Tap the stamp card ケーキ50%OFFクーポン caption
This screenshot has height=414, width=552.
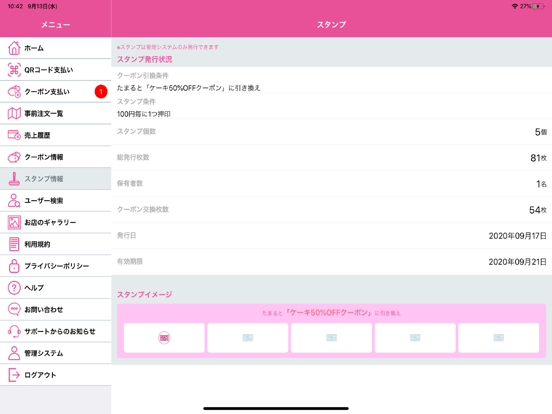[331, 313]
